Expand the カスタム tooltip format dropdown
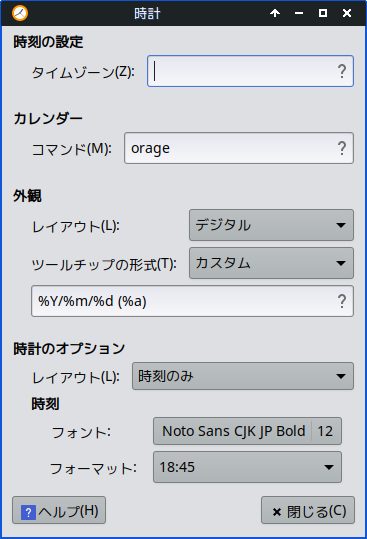 tap(271, 263)
